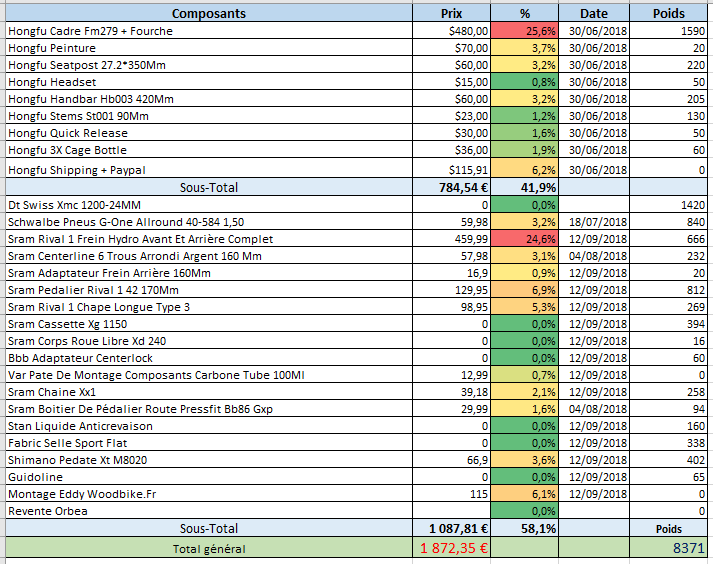Select the $115,91 price cell

click(452, 168)
